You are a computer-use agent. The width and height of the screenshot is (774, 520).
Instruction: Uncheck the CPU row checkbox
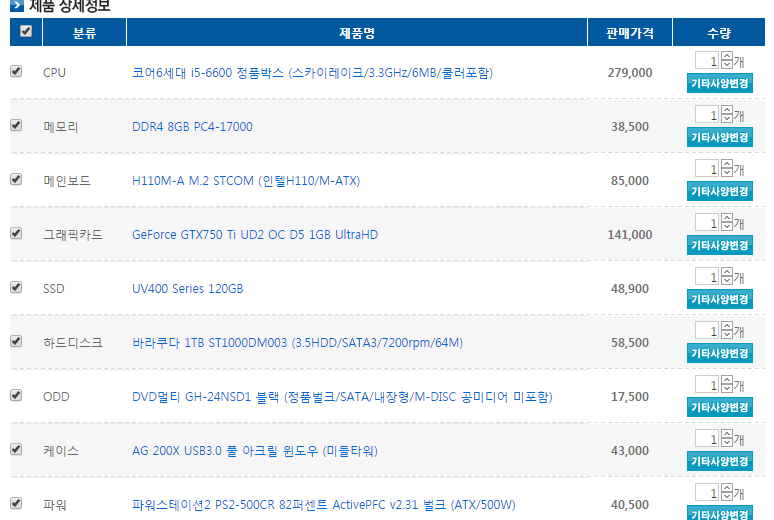tap(16, 71)
